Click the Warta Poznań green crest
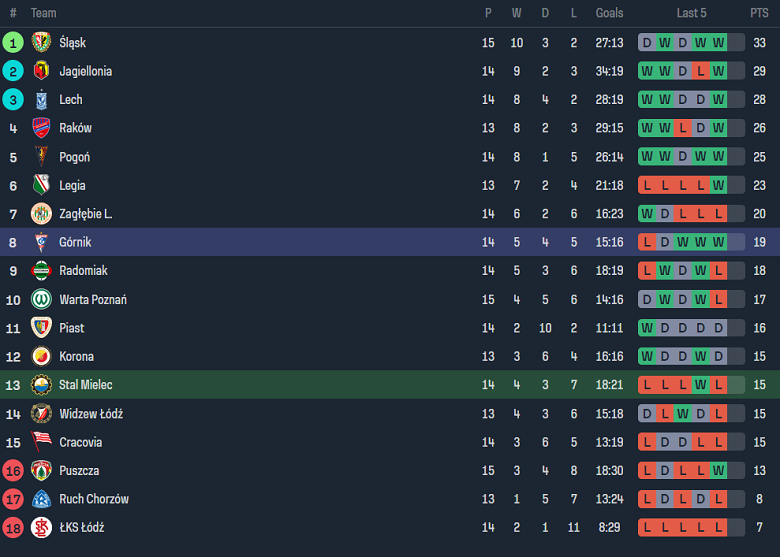This screenshot has width=780, height=557. pyautogui.click(x=41, y=299)
